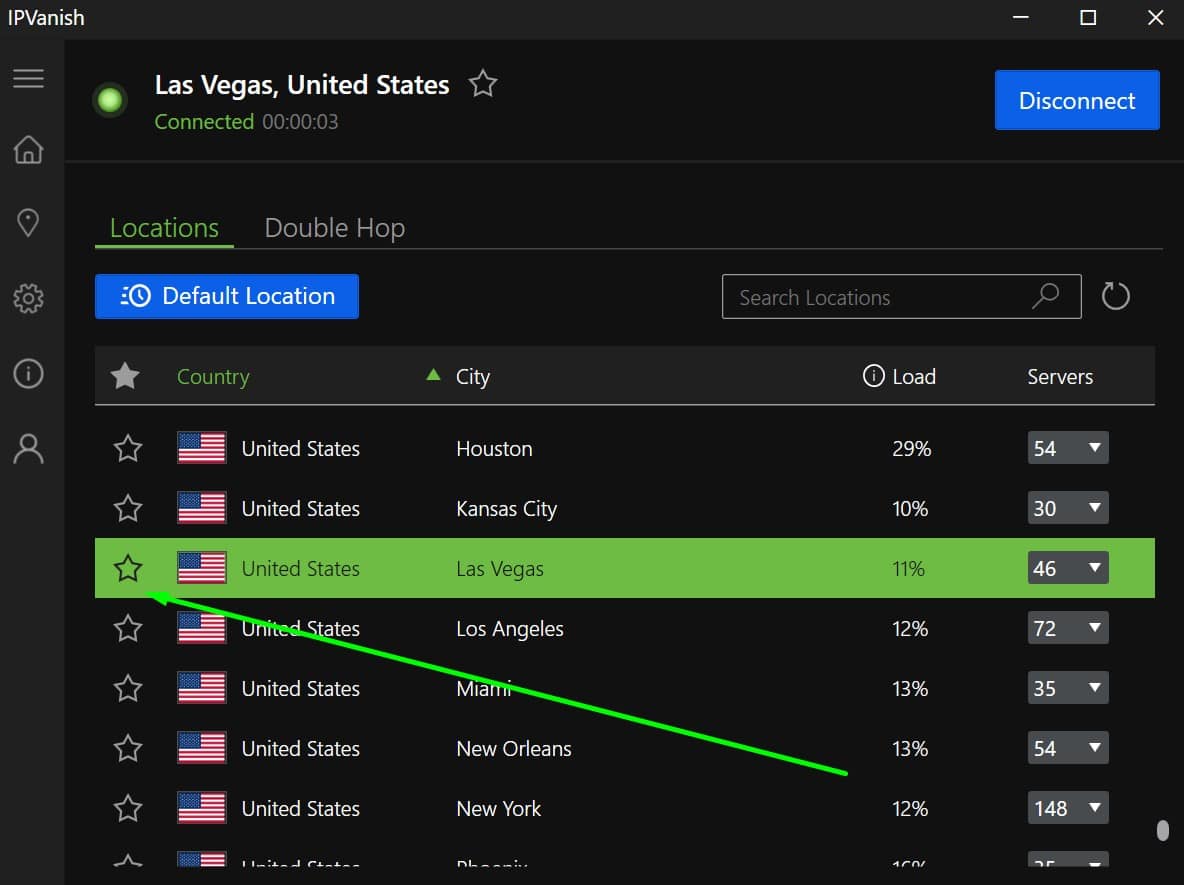Maximize the IPVanish window
The height and width of the screenshot is (885, 1184).
pos(1087,17)
